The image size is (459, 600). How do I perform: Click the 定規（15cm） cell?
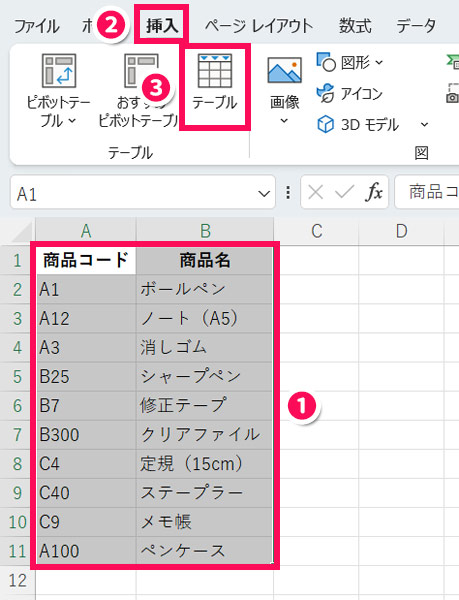205,464
